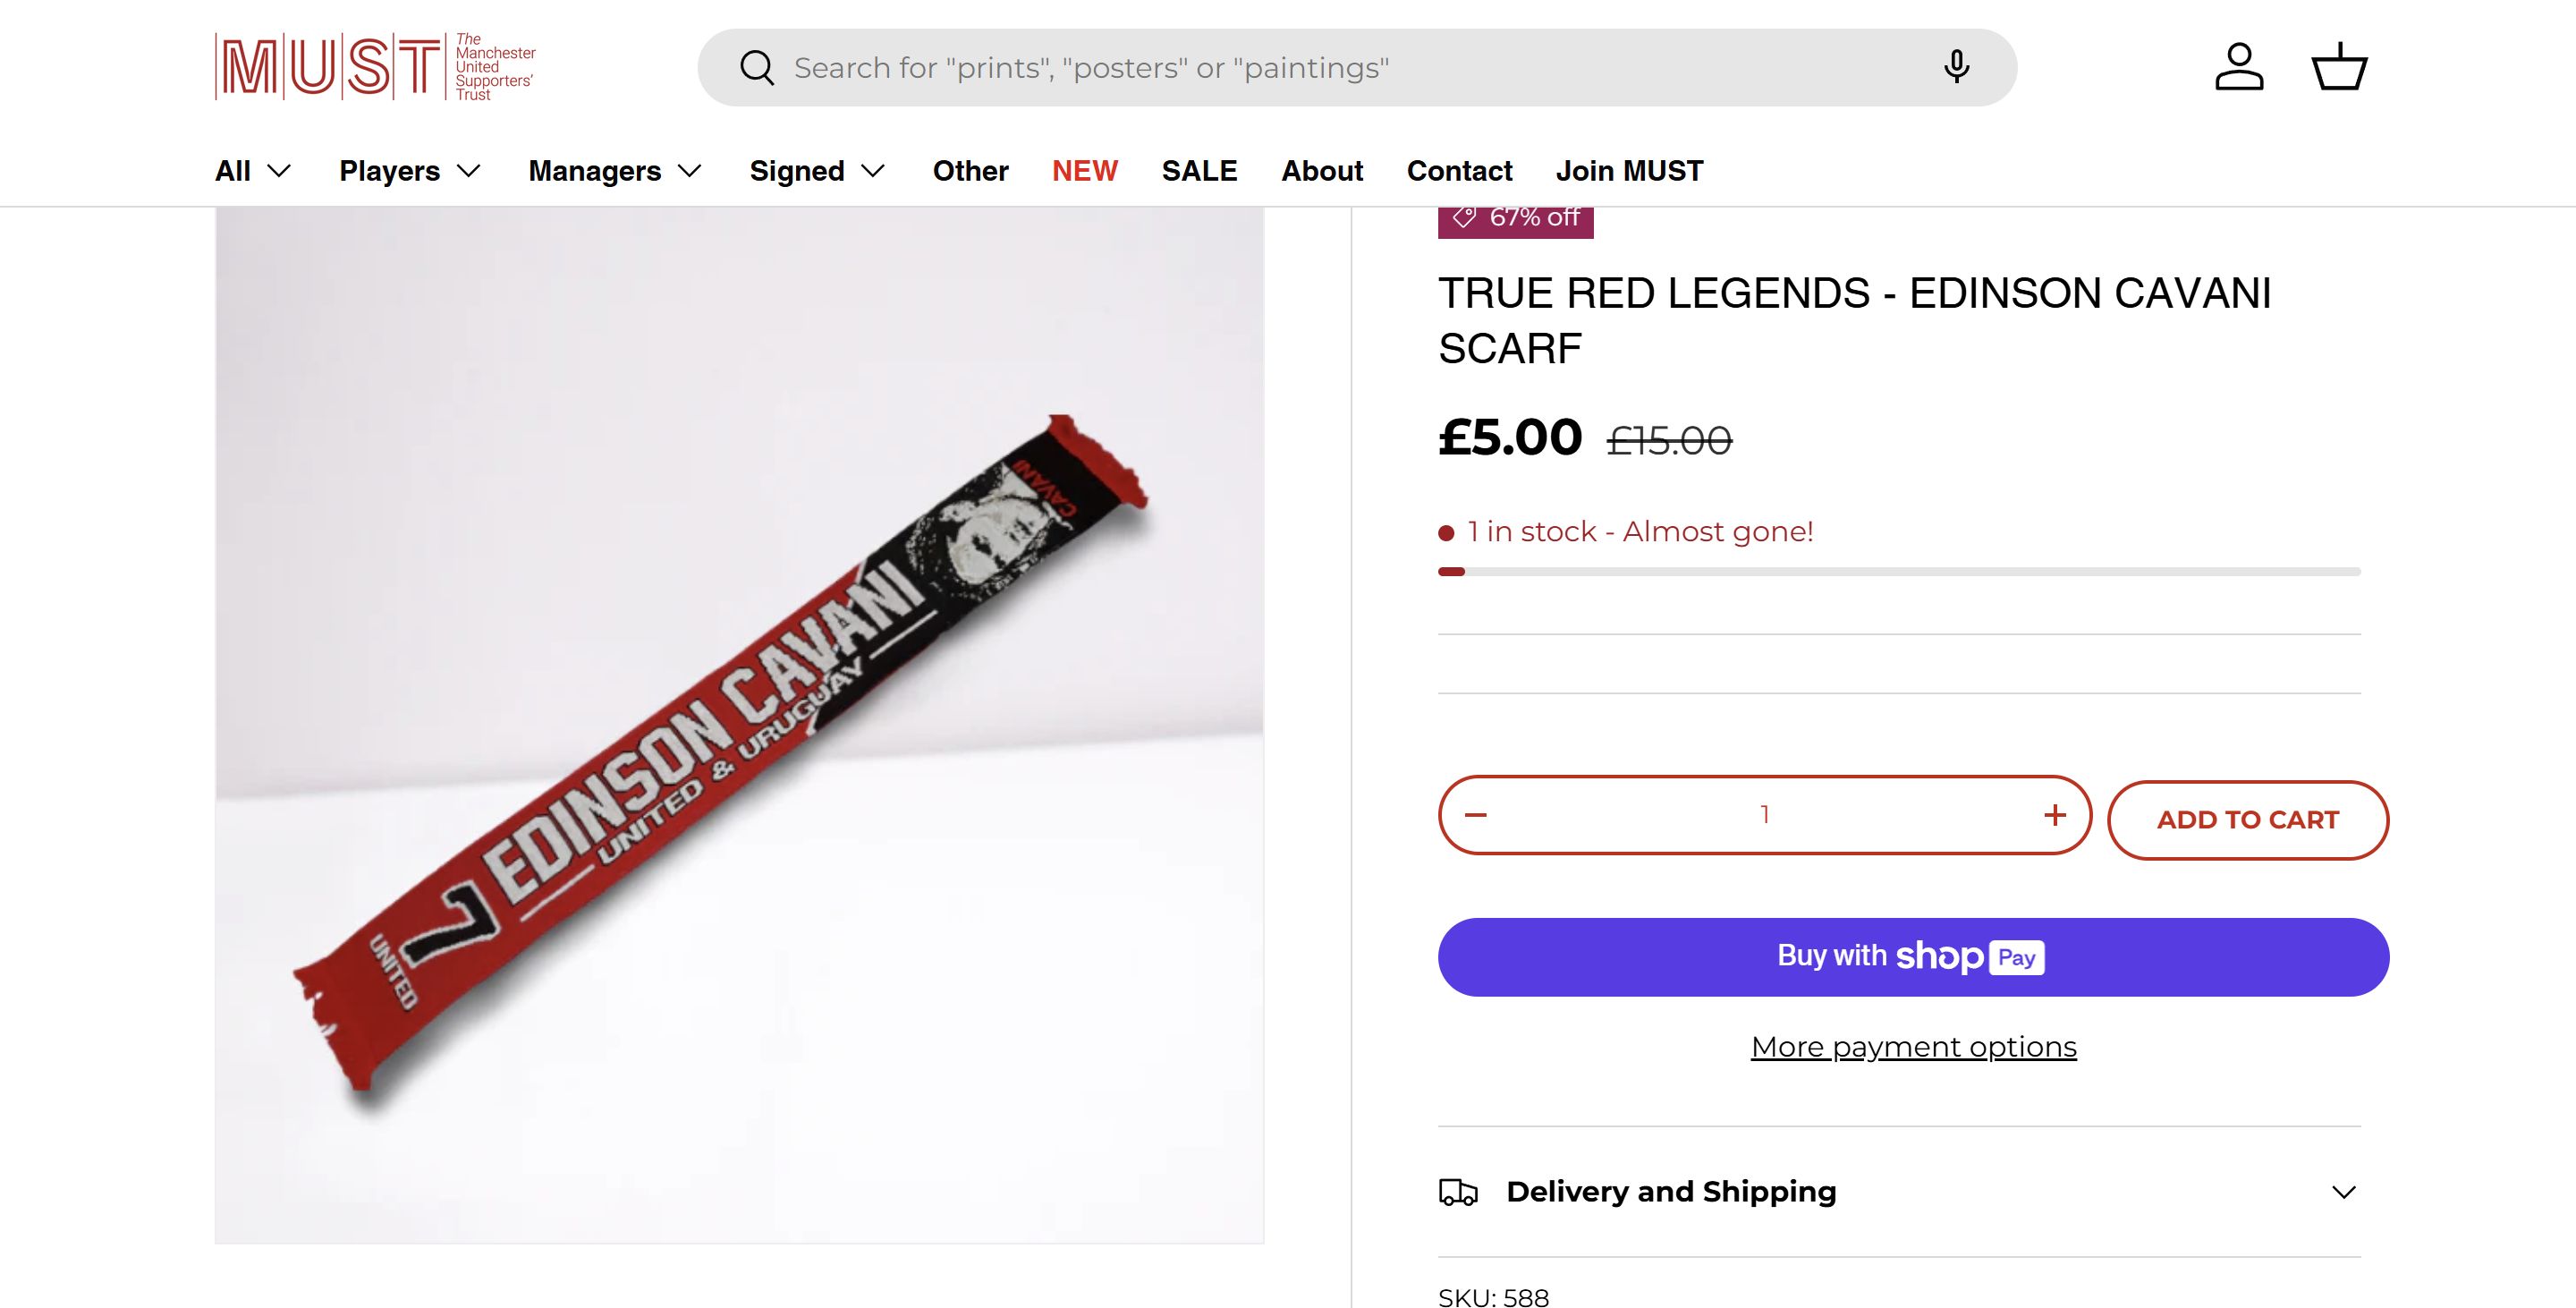Open the shopping basket
2576x1308 pixels.
click(2339, 67)
